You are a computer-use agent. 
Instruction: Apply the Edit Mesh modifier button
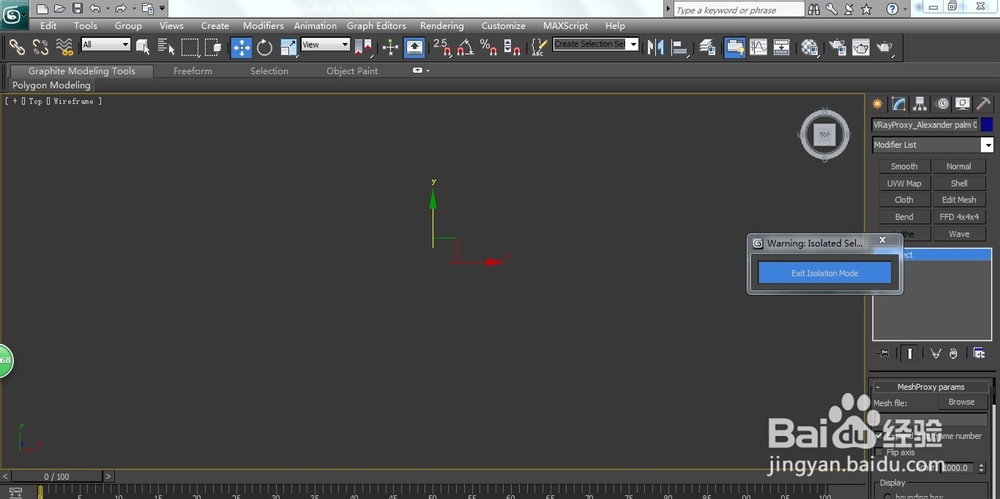(959, 200)
